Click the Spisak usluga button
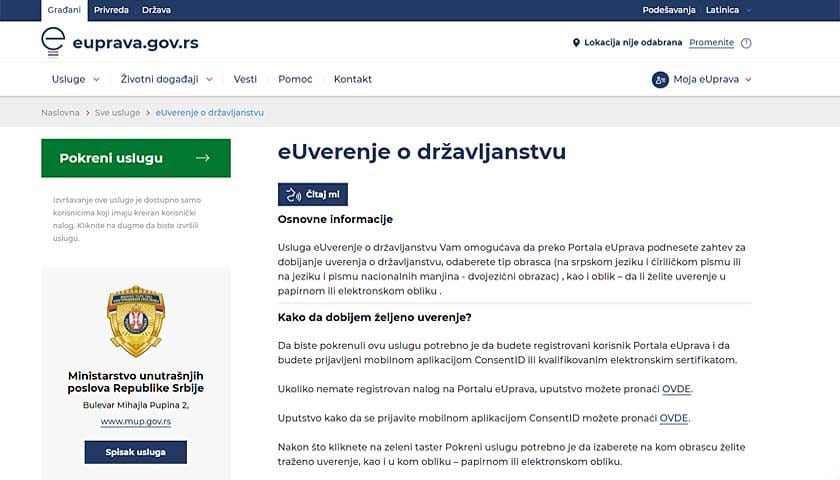Image resolution: width=840 pixels, height=480 pixels. [x=136, y=452]
